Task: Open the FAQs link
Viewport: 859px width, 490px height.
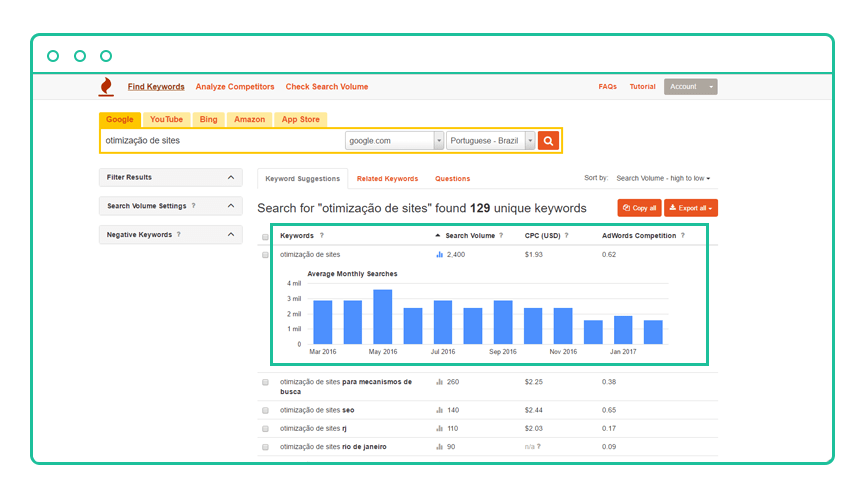Action: [608, 87]
